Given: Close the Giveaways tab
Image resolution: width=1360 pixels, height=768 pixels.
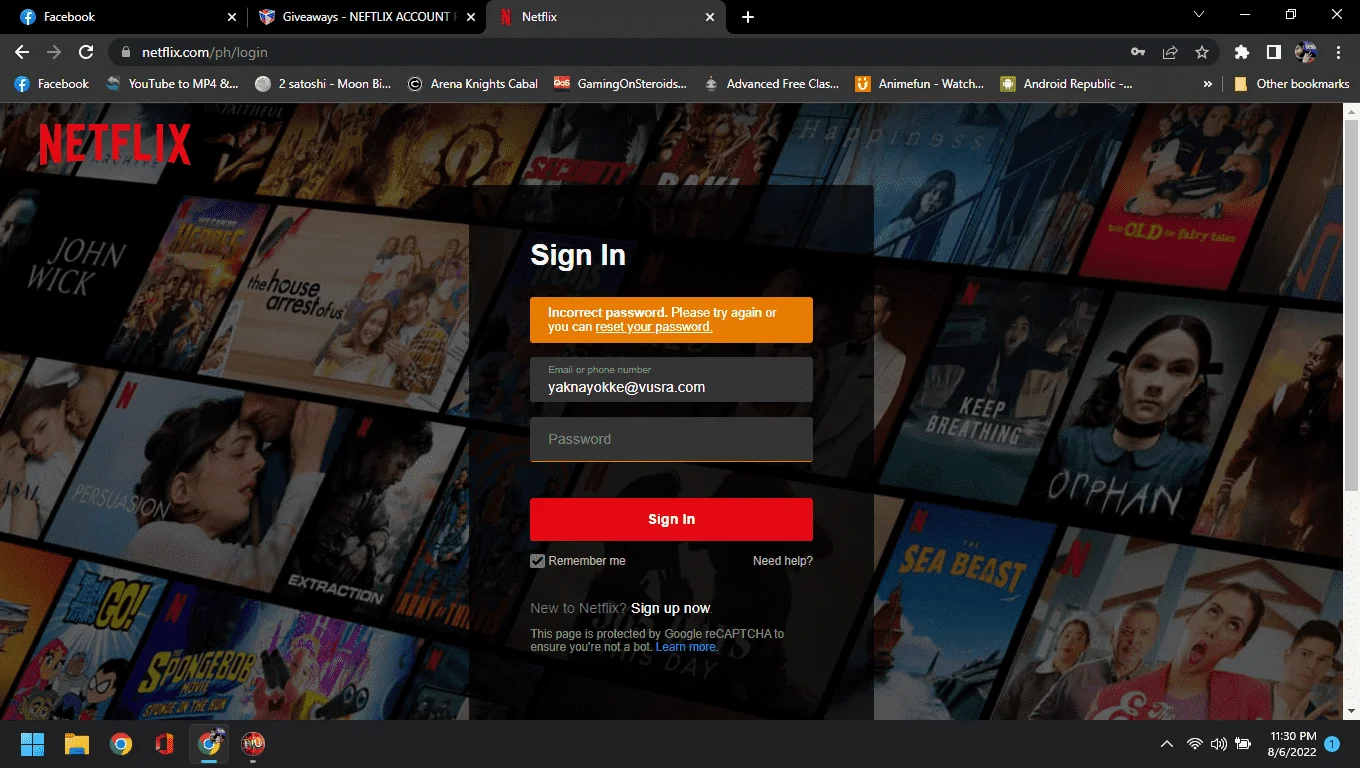Looking at the screenshot, I should click(470, 17).
